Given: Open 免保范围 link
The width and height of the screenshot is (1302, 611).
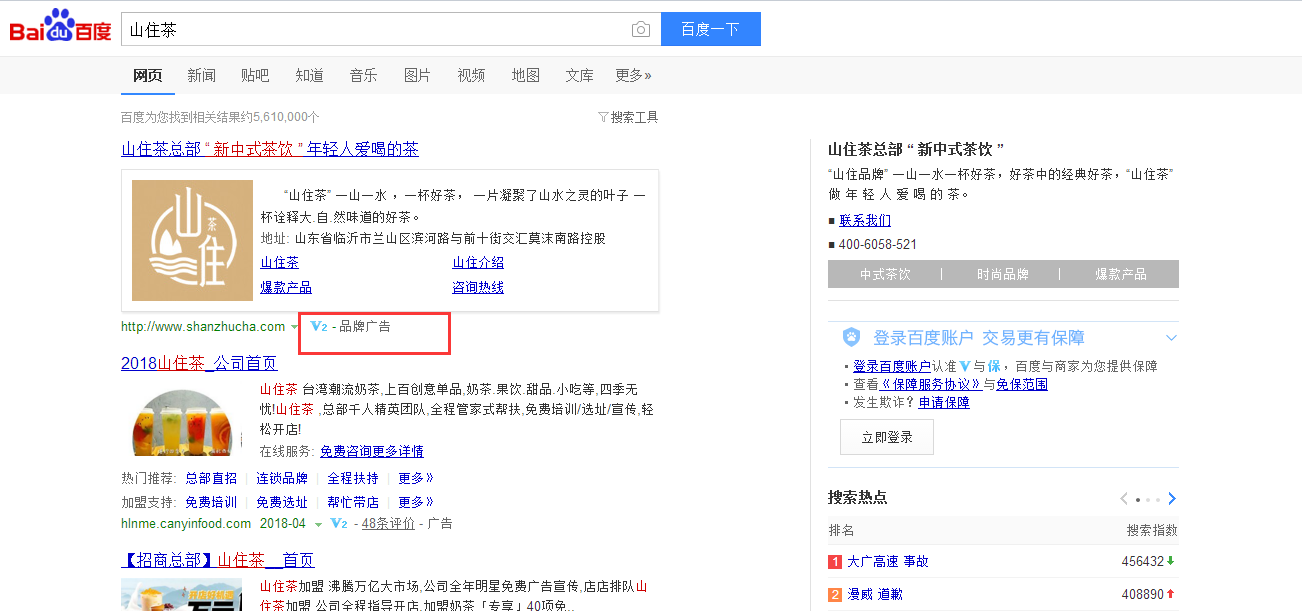Looking at the screenshot, I should pyautogui.click(x=1021, y=384).
